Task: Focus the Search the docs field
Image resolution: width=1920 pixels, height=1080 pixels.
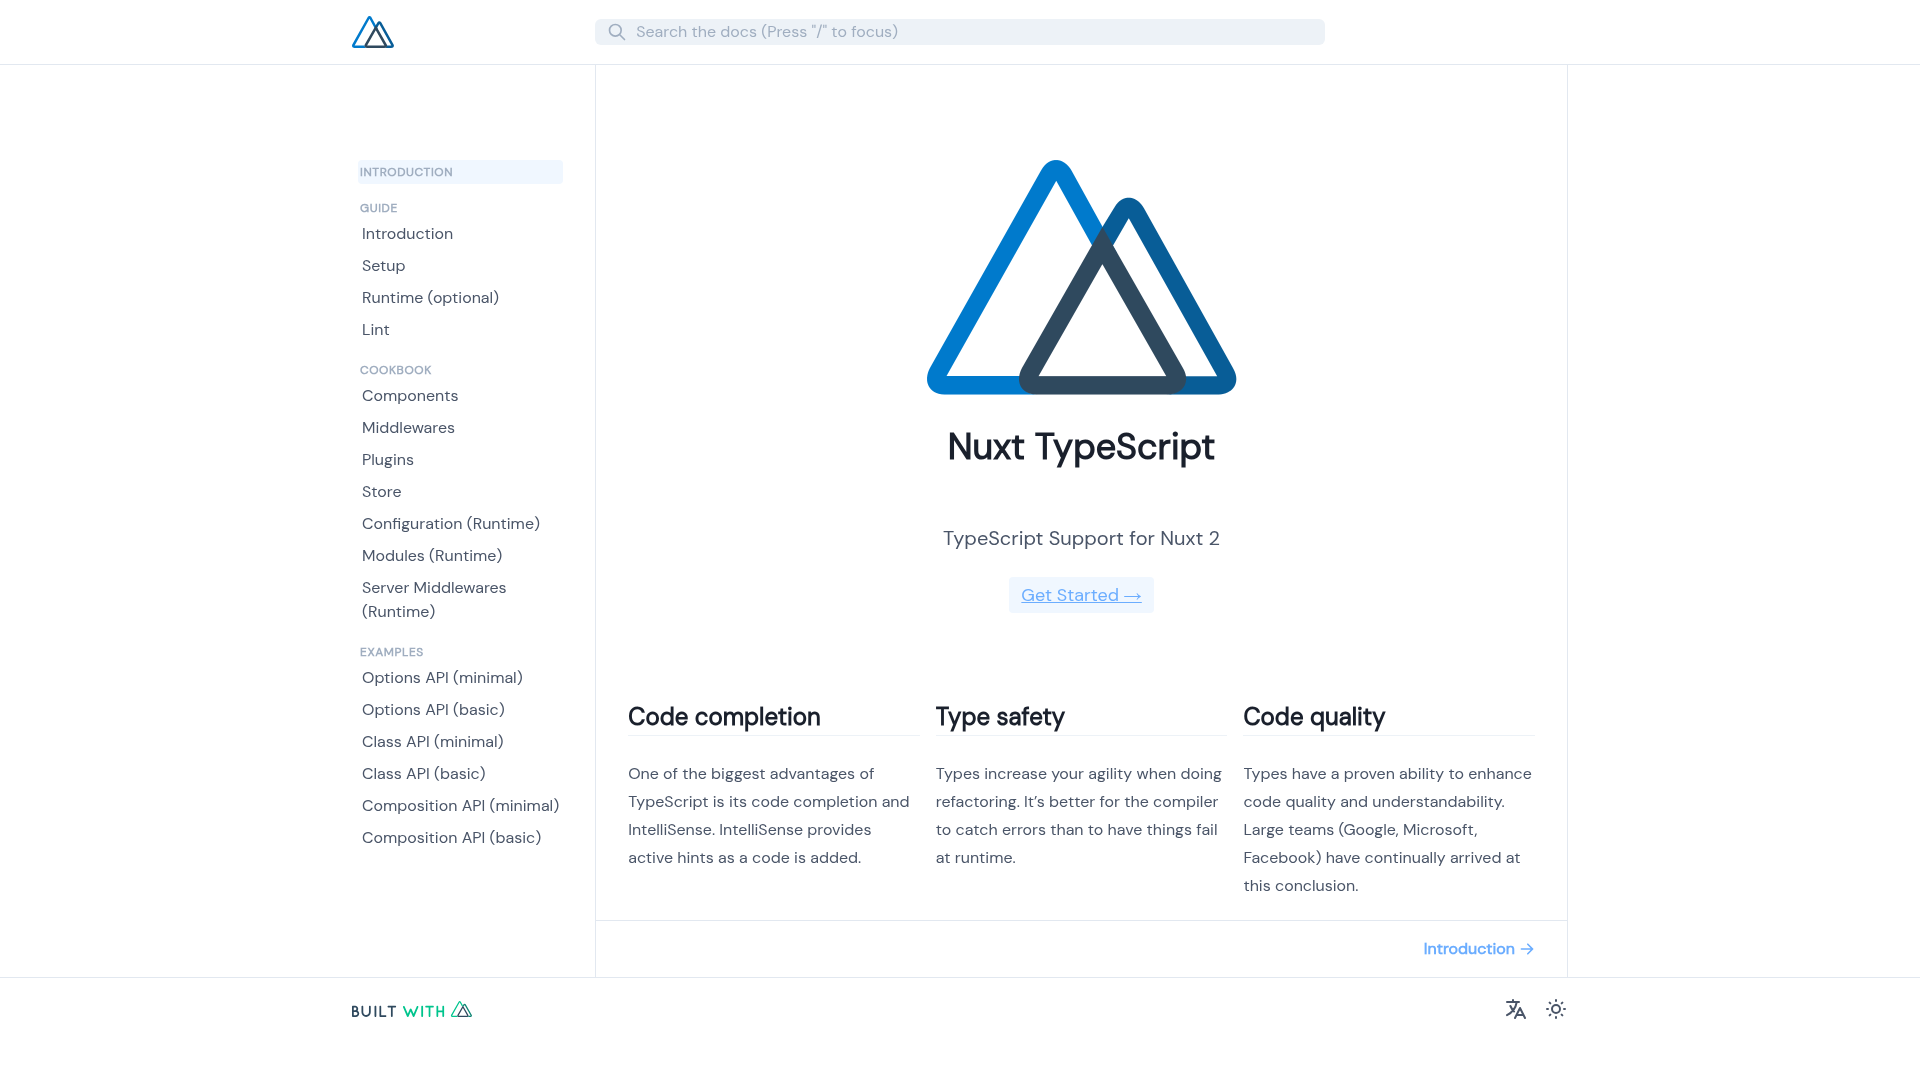Action: tap(960, 32)
